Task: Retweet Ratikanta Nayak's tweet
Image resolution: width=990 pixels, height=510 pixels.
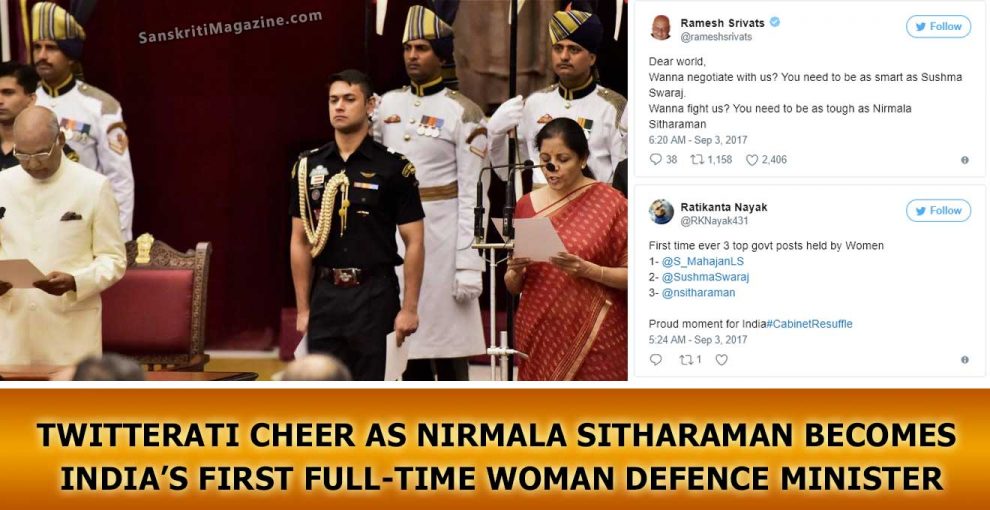Action: pyautogui.click(x=686, y=360)
